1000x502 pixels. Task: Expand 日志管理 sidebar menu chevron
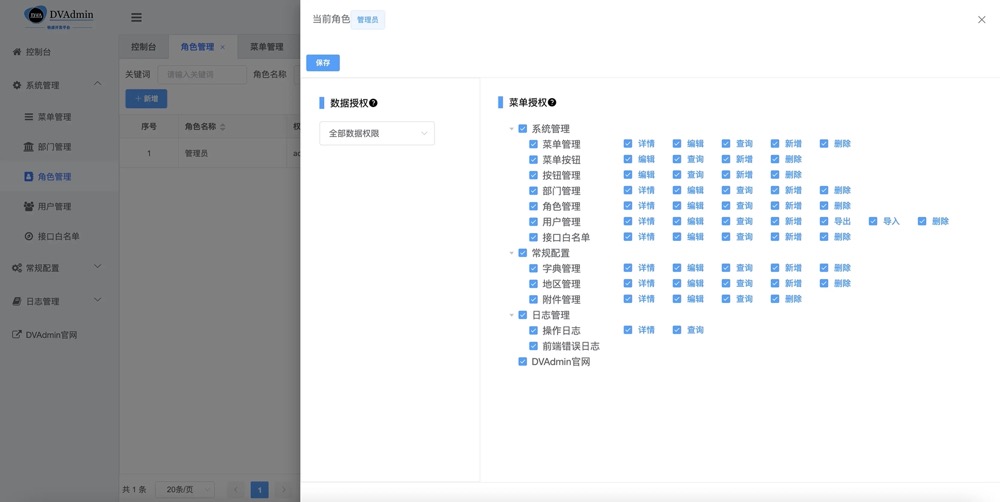click(98, 300)
